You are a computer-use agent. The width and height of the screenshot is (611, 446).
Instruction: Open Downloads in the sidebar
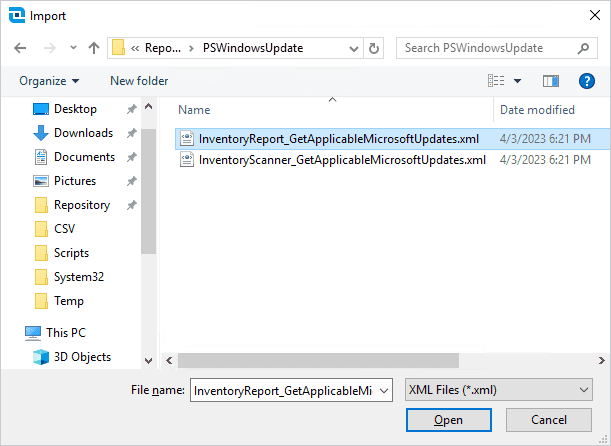coord(83,133)
